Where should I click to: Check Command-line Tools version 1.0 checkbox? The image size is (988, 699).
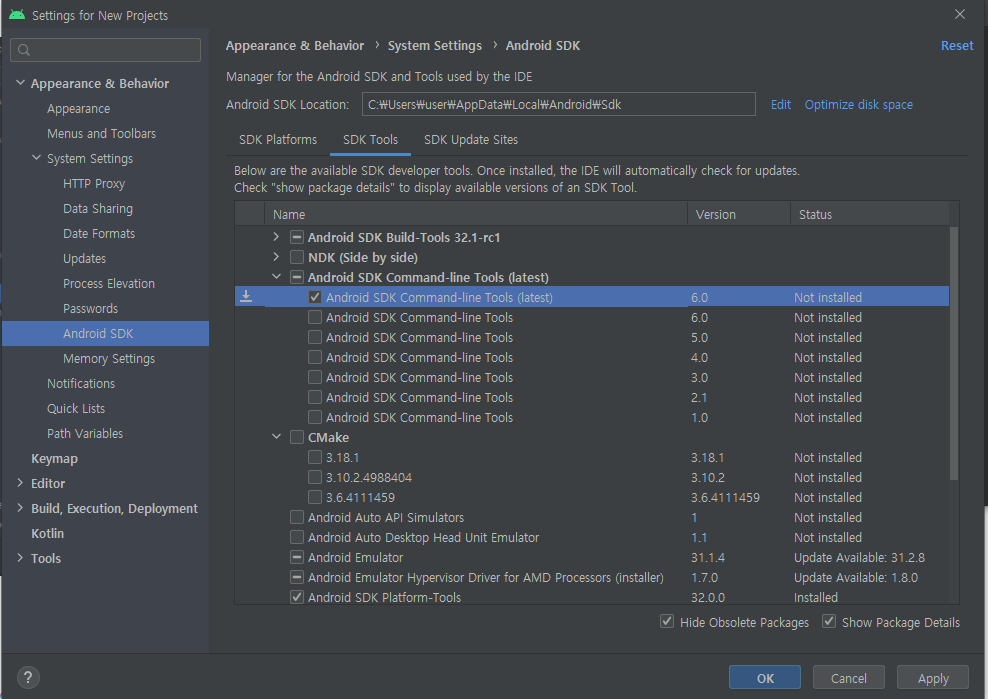pyautogui.click(x=315, y=417)
